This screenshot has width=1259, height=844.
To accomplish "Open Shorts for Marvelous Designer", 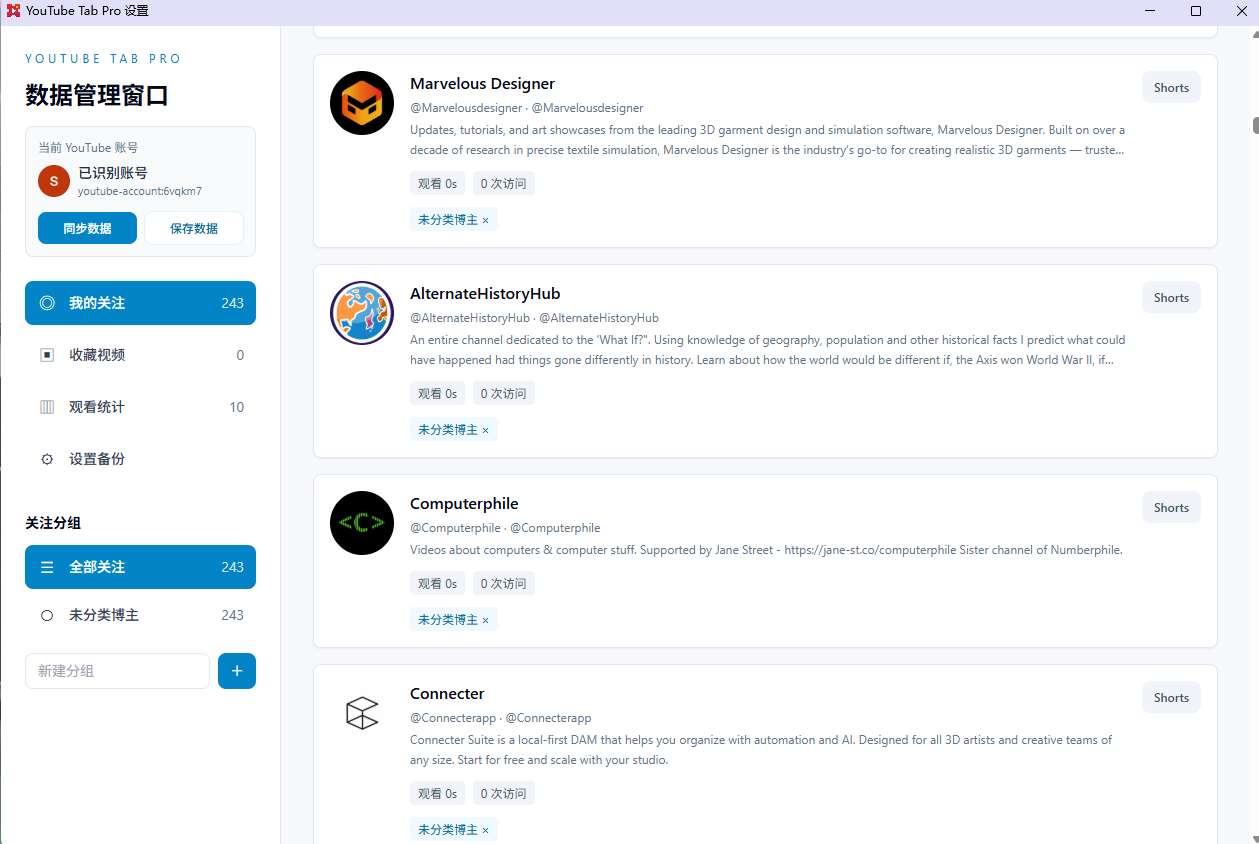I will [1171, 87].
